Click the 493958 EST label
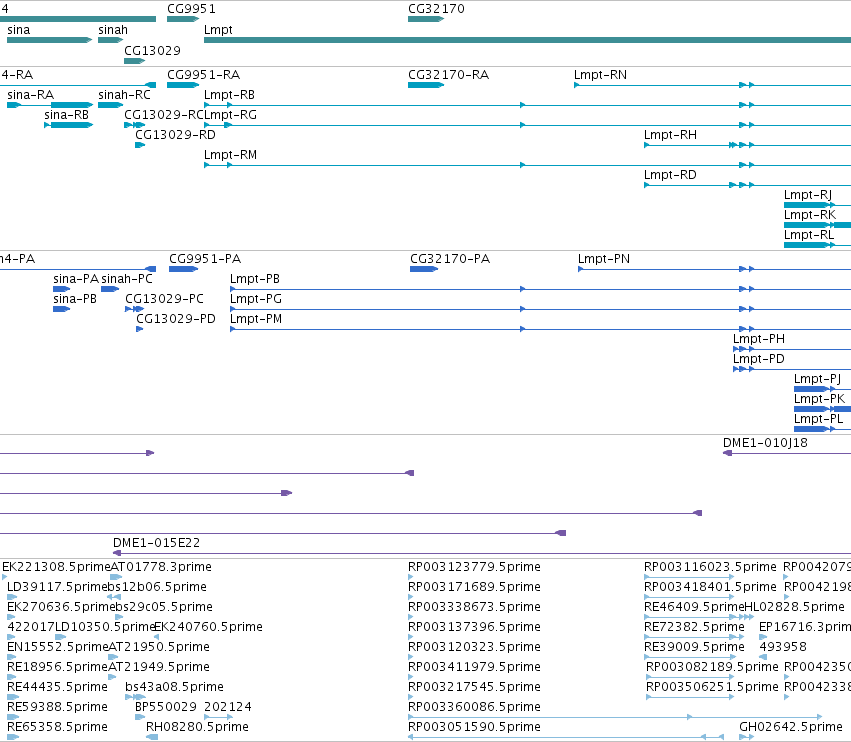This screenshot has width=851, height=742. 783,647
